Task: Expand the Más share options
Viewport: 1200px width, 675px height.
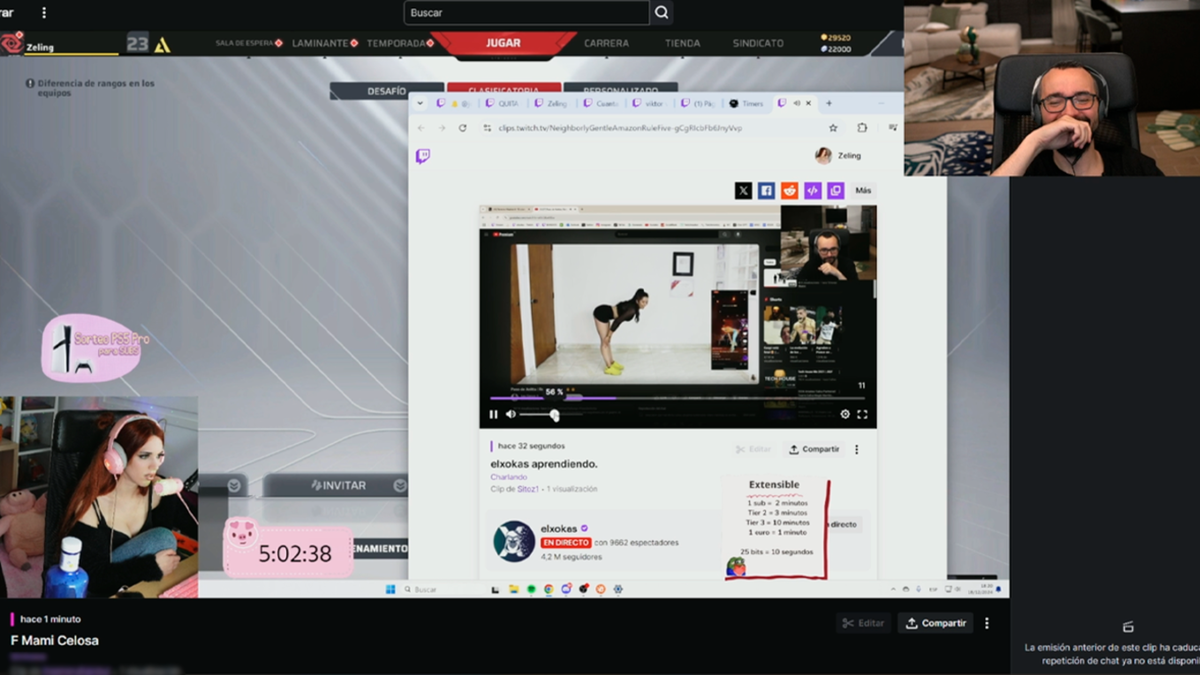Action: click(x=863, y=190)
